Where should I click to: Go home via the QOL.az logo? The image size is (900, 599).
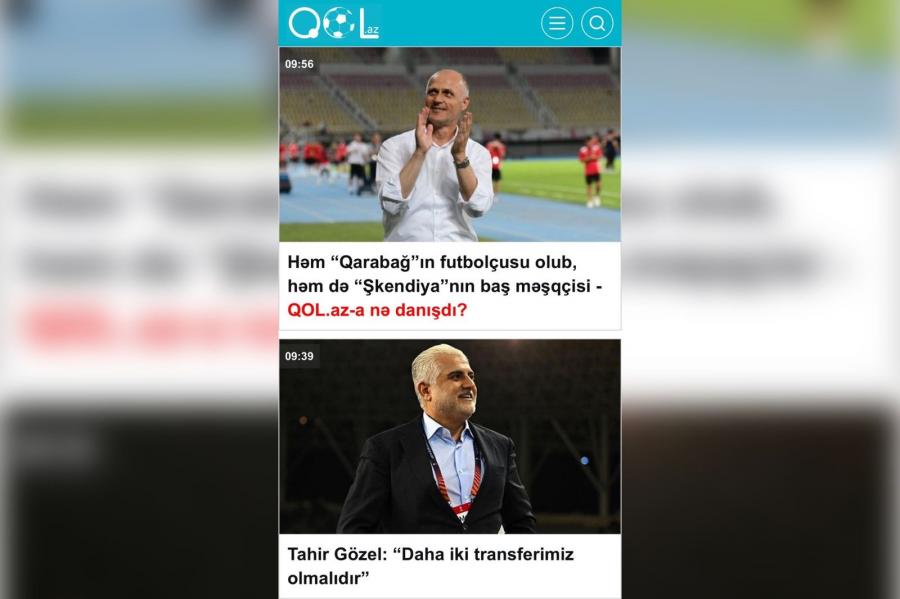333,23
